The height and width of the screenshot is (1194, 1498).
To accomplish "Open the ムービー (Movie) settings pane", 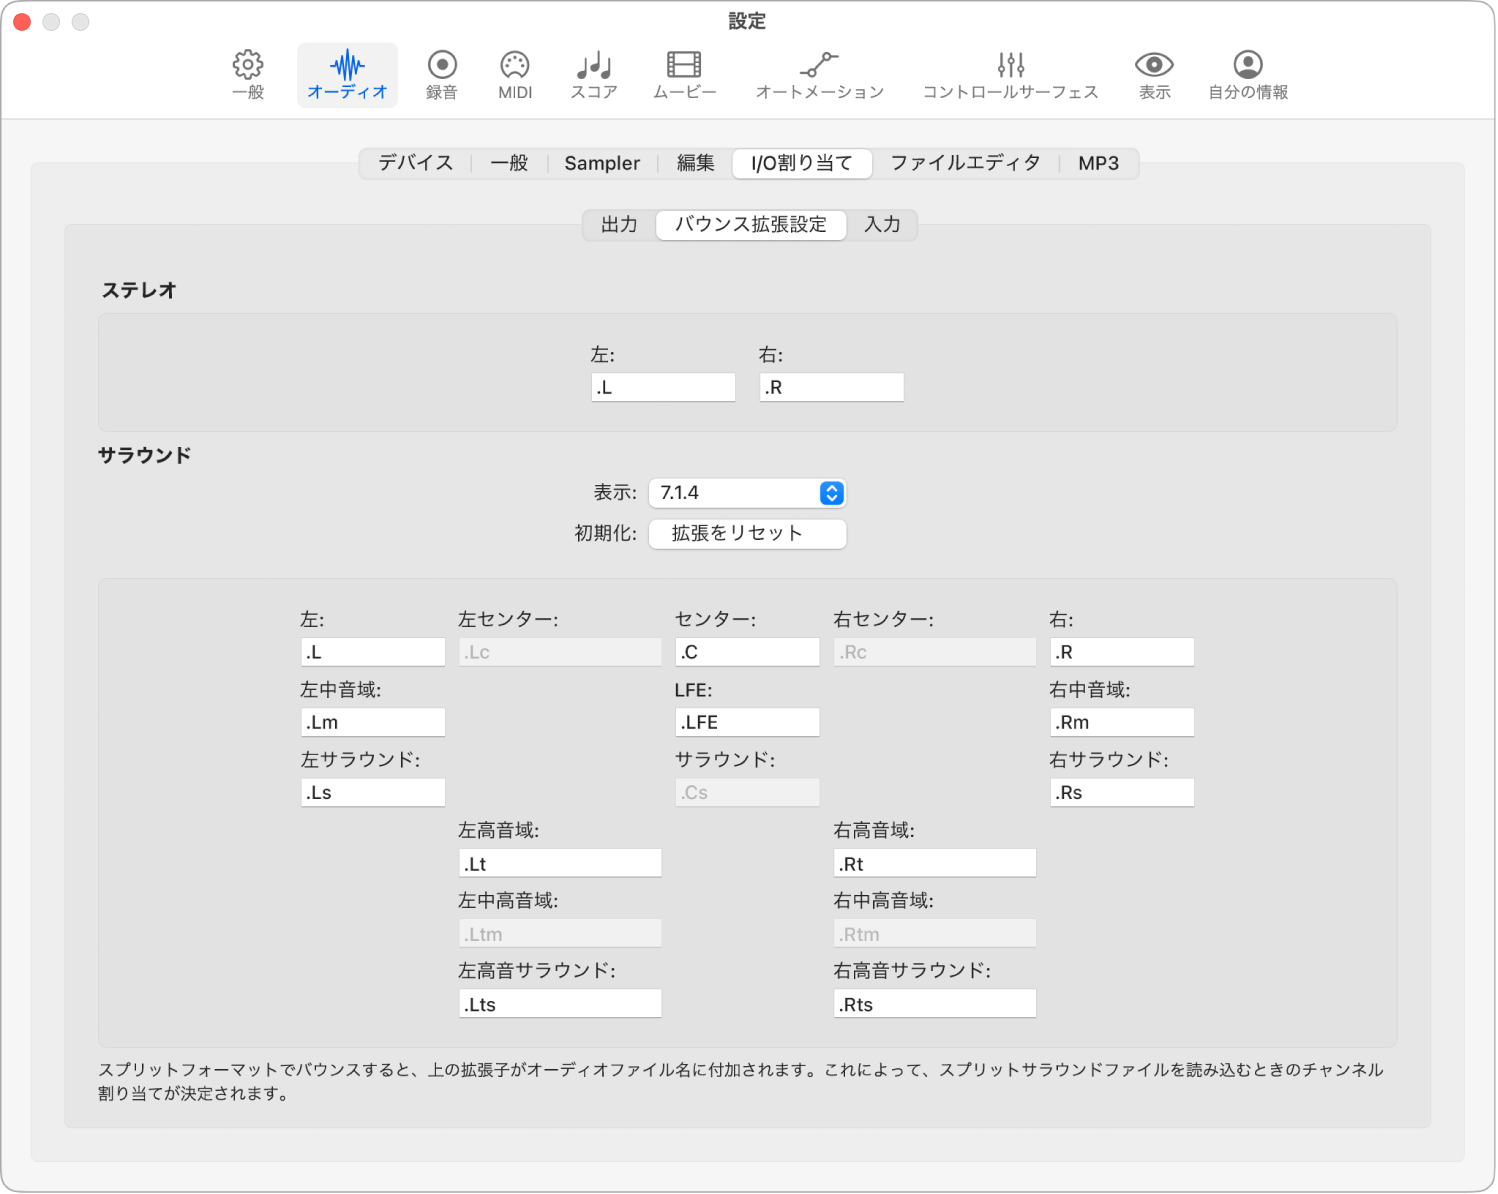I will click(684, 74).
